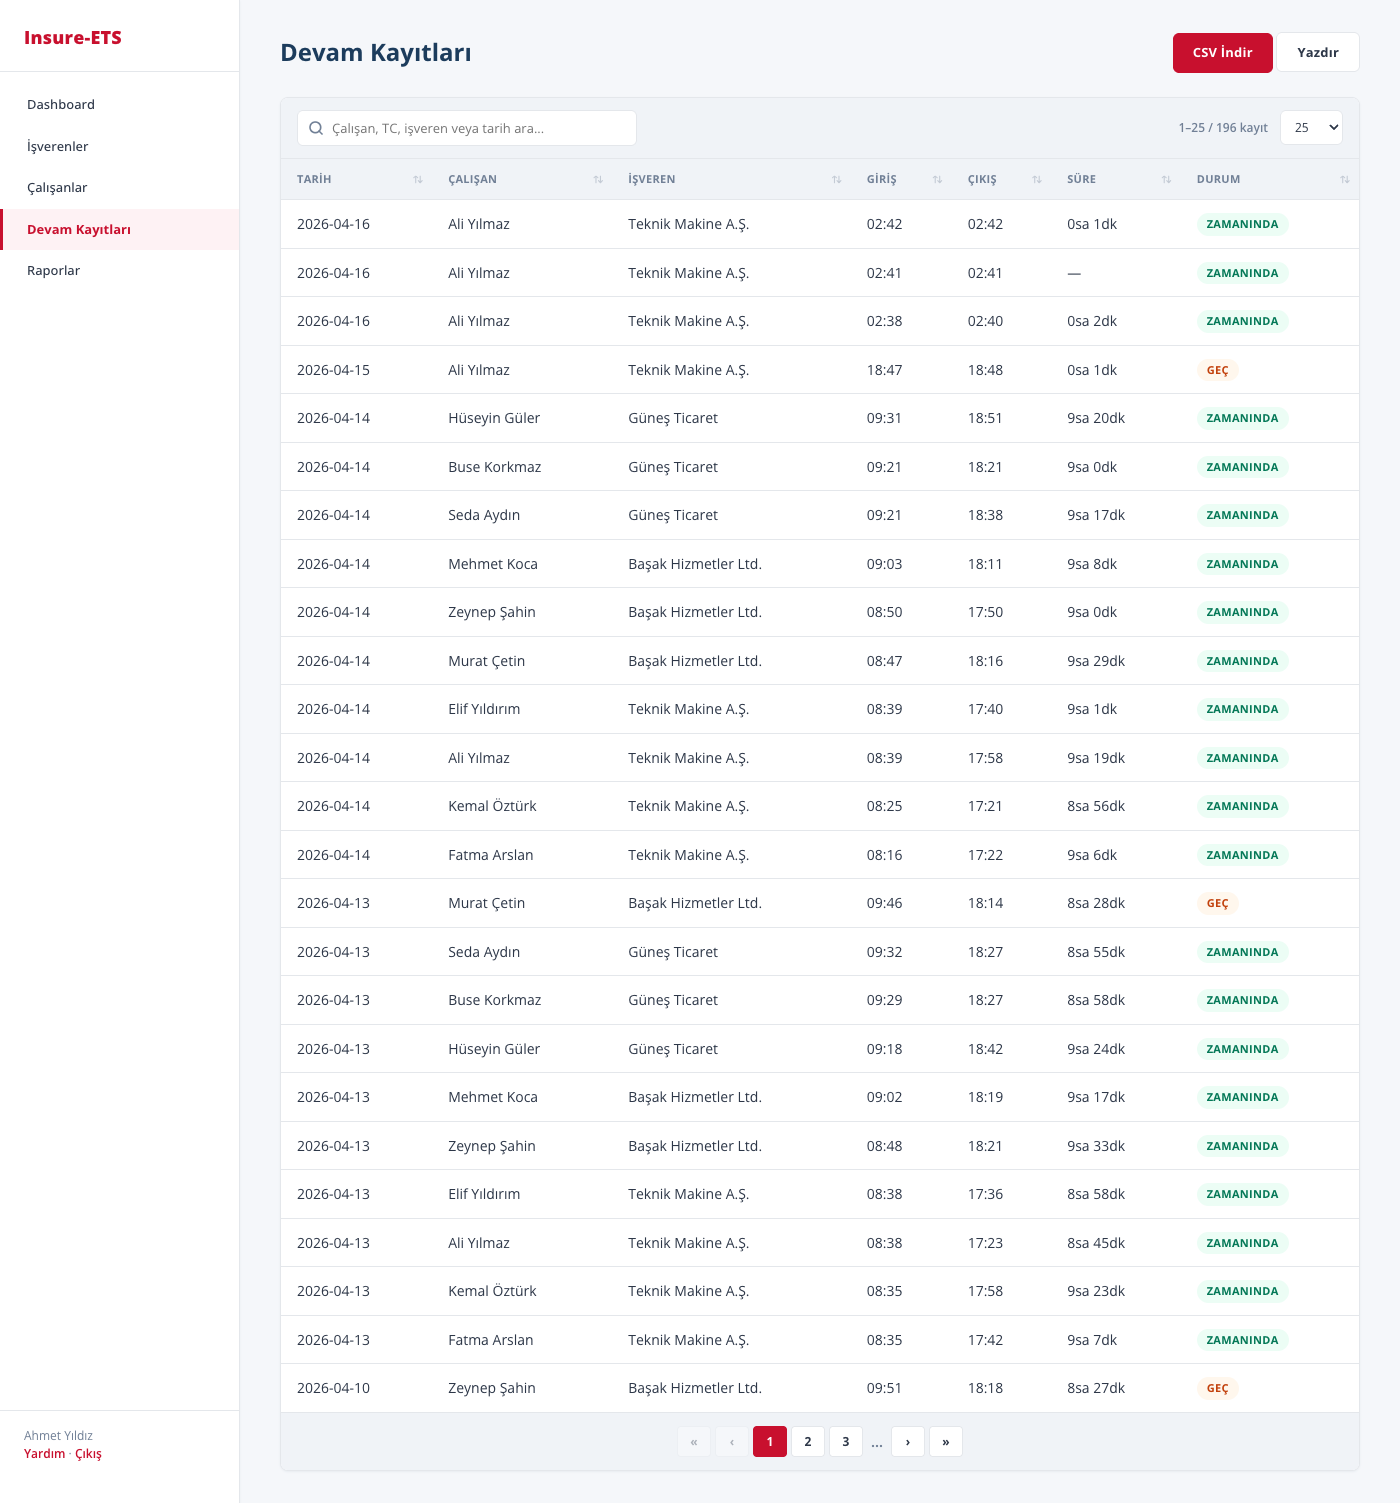
Task: Jump to last page with double chevron
Action: pos(945,1442)
